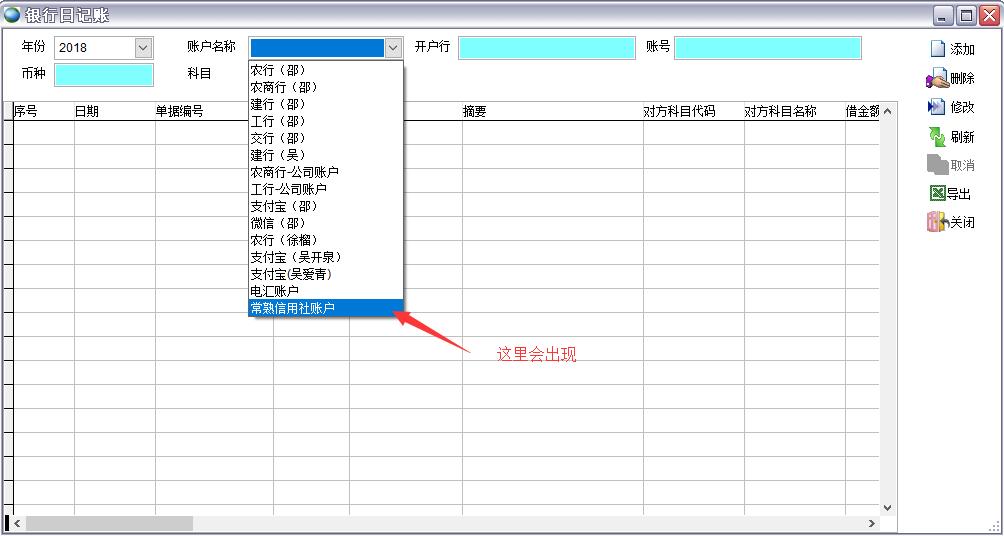This screenshot has width=1004, height=536.
Task: Click into the 账号 input field
Action: click(x=767, y=47)
